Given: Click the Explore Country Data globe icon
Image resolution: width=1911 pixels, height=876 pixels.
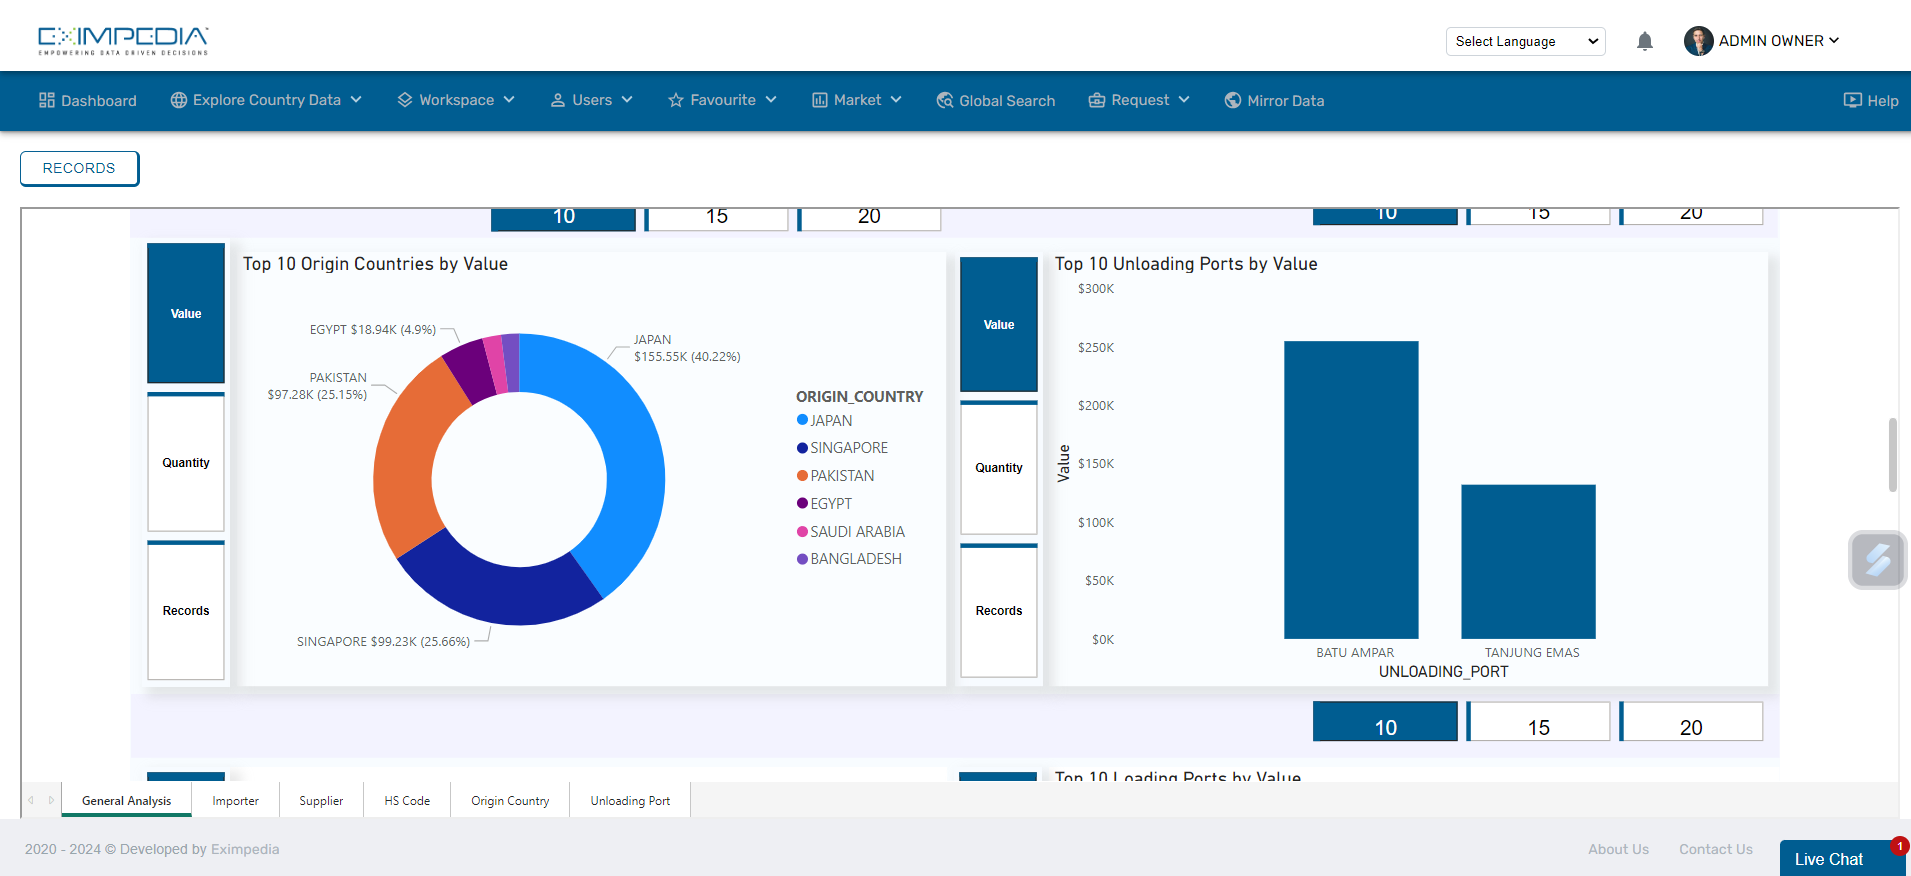Looking at the screenshot, I should pyautogui.click(x=179, y=100).
